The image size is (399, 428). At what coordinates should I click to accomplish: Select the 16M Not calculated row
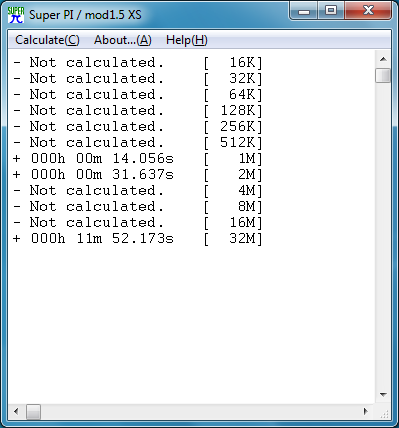[138, 223]
